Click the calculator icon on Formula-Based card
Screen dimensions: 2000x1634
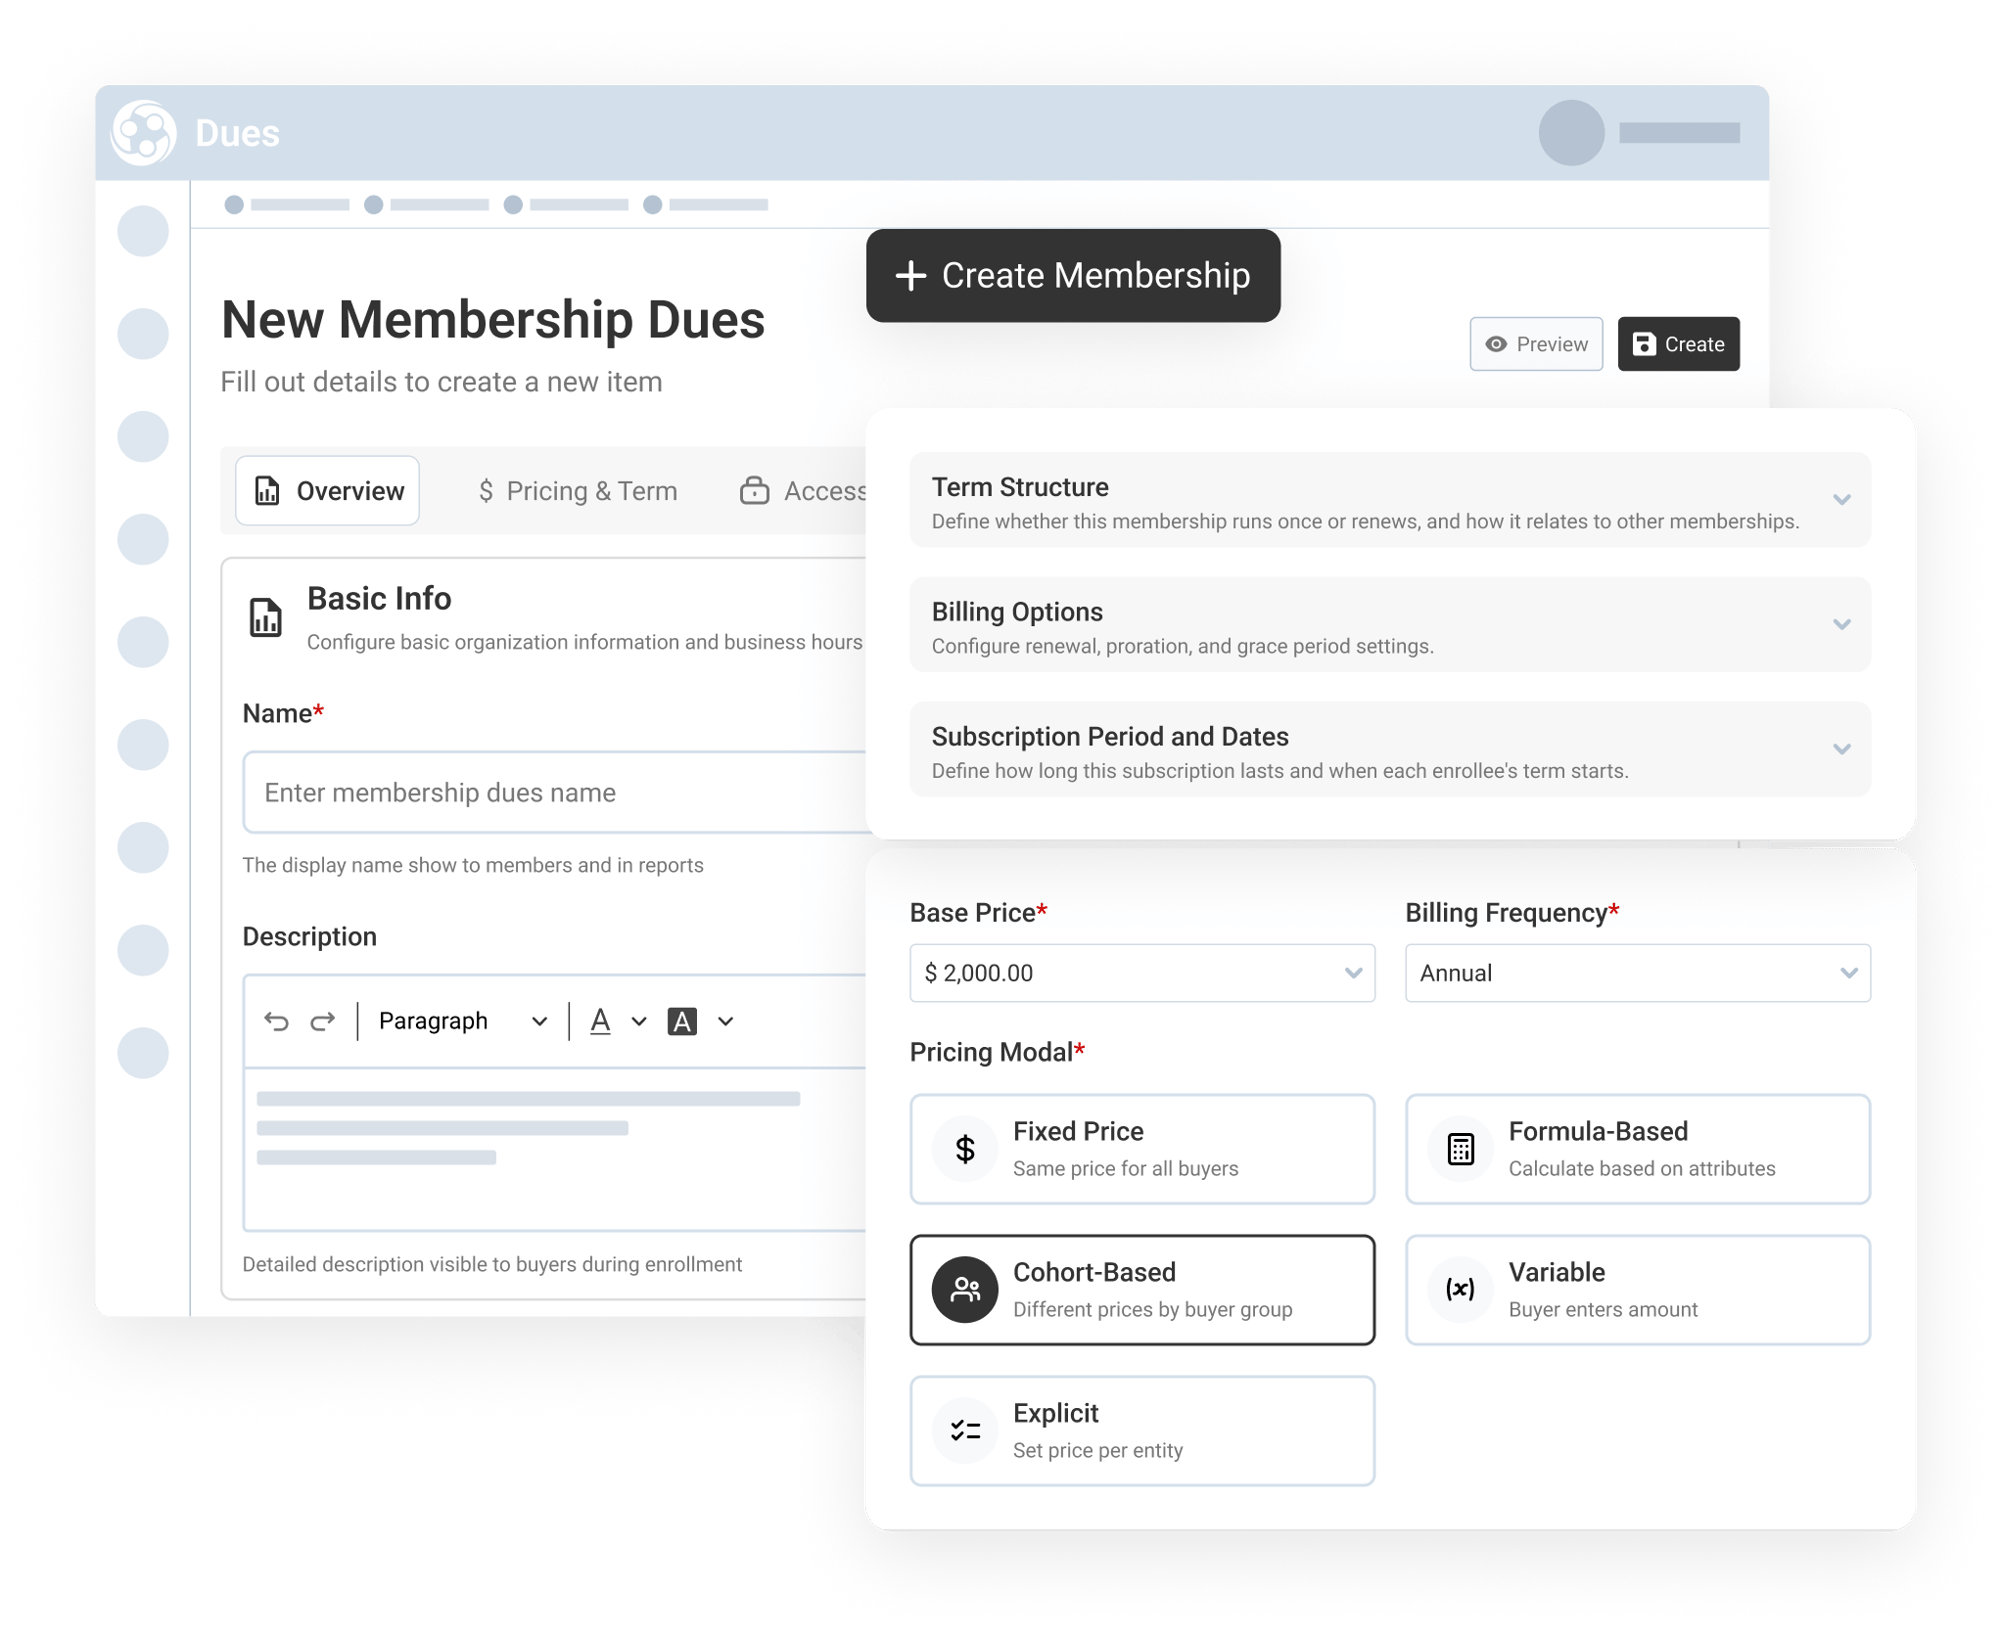(x=1460, y=1149)
